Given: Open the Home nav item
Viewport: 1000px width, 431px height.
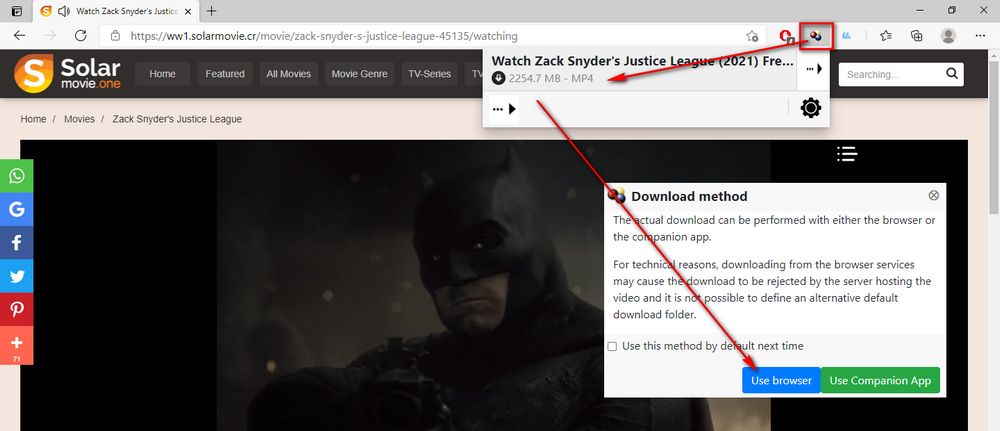Looking at the screenshot, I should coord(162,74).
